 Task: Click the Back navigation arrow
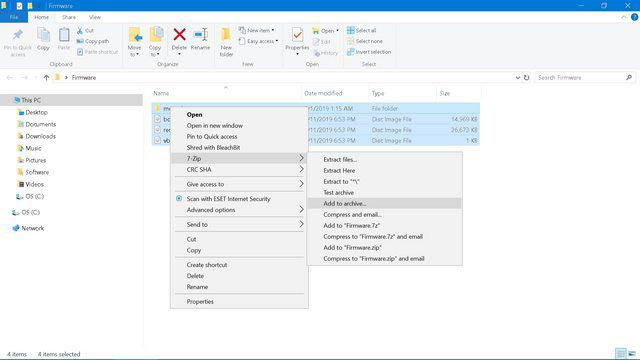coord(10,78)
